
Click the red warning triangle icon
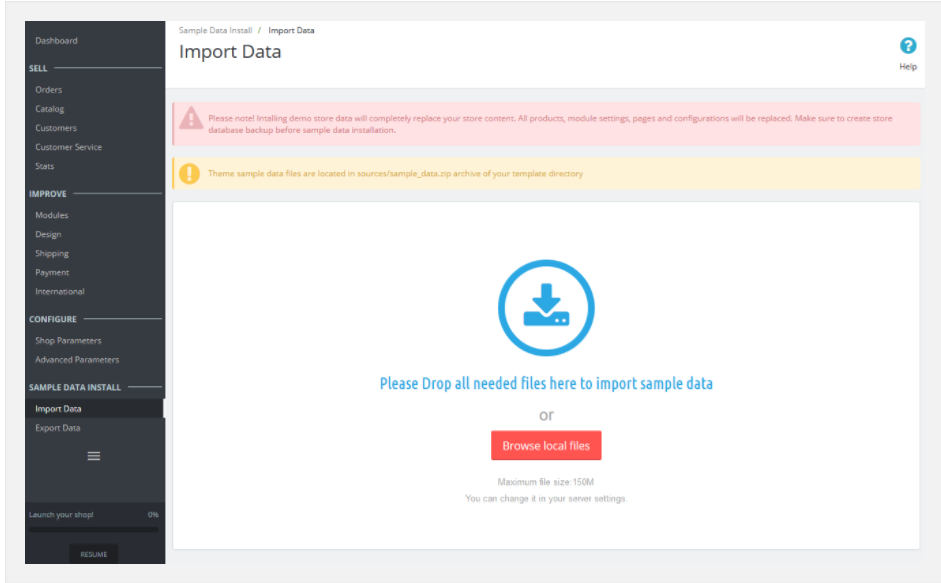[x=191, y=118]
